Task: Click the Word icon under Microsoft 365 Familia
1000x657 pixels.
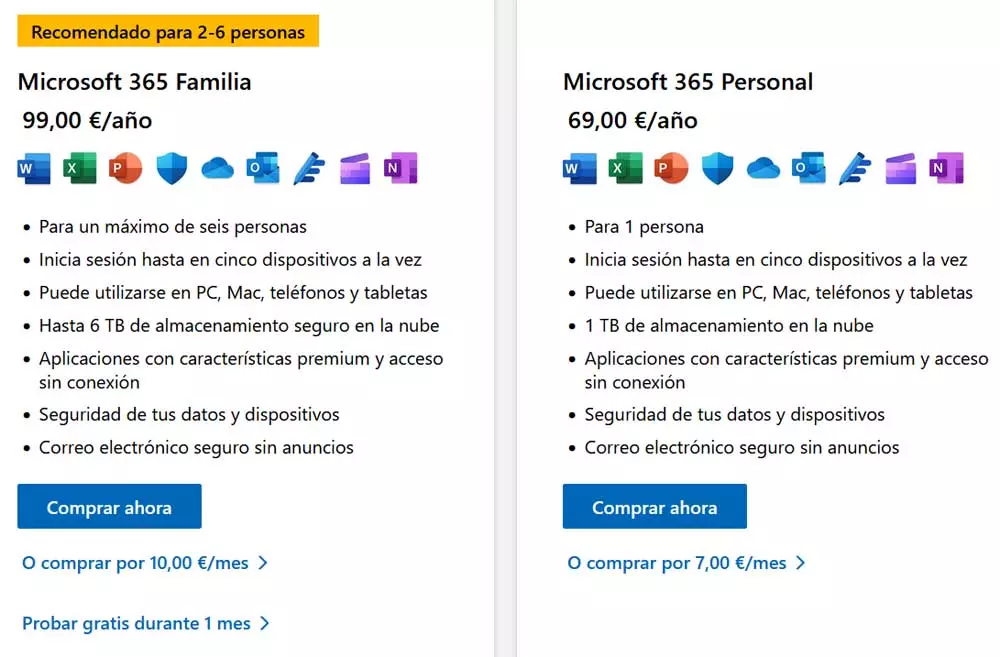Action: (x=34, y=168)
